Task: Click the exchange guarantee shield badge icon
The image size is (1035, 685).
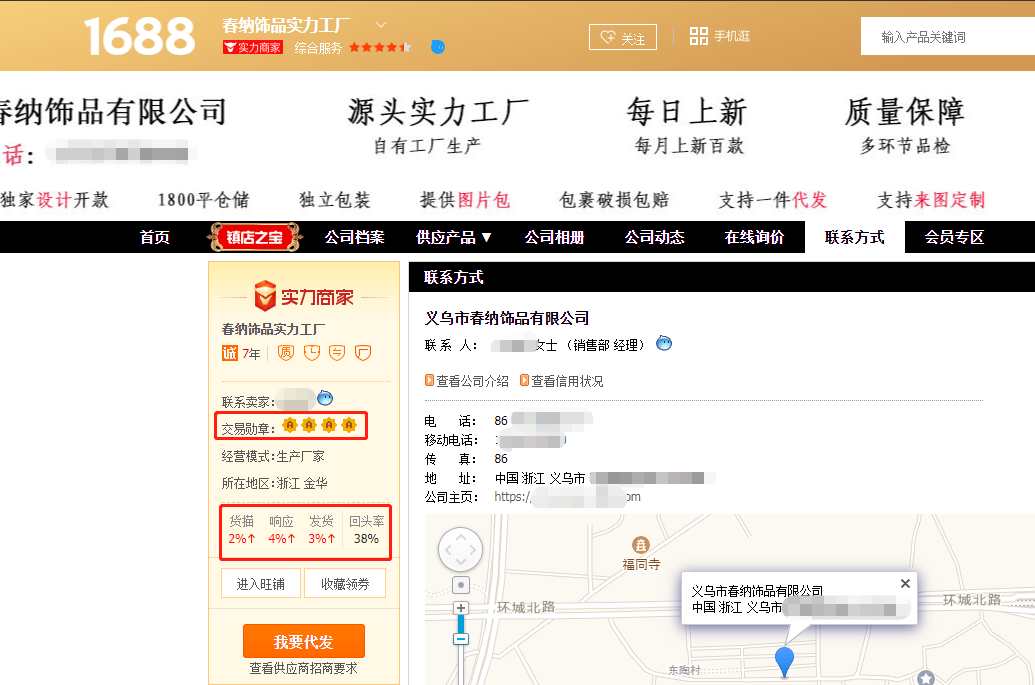Action: click(337, 353)
